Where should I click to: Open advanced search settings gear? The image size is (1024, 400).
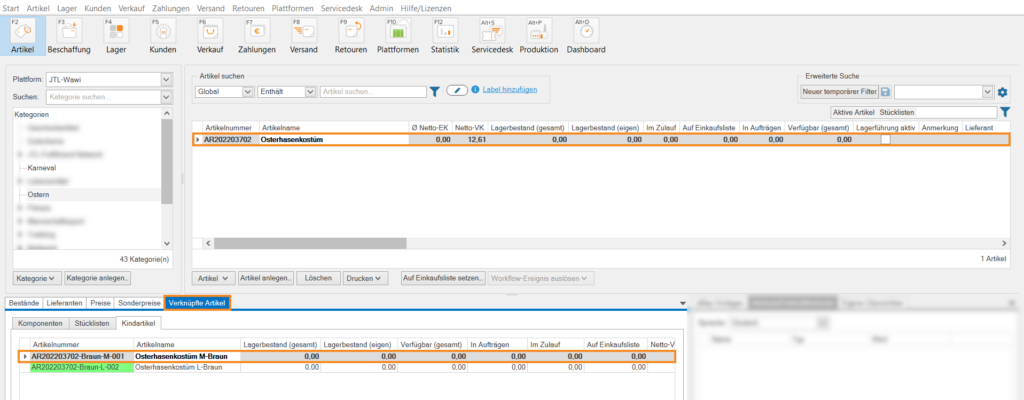[x=1003, y=92]
